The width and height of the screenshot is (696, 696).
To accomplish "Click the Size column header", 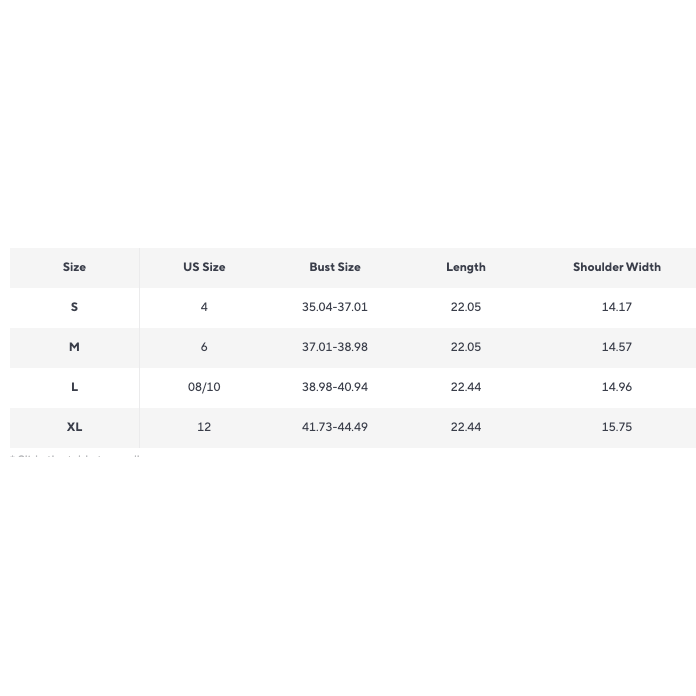I will [x=74, y=267].
